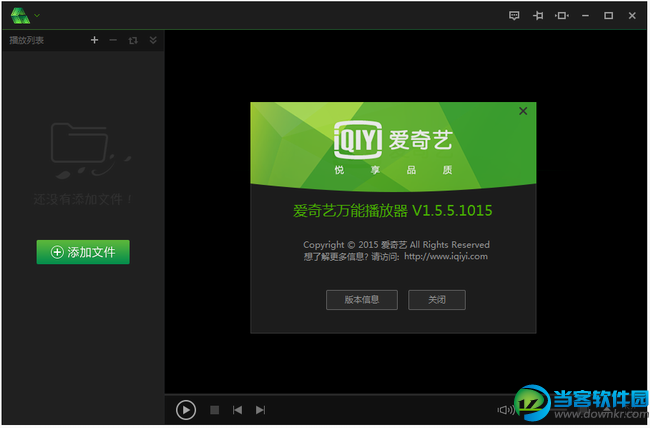Close the main player window
The height and width of the screenshot is (428, 650).
point(632,16)
